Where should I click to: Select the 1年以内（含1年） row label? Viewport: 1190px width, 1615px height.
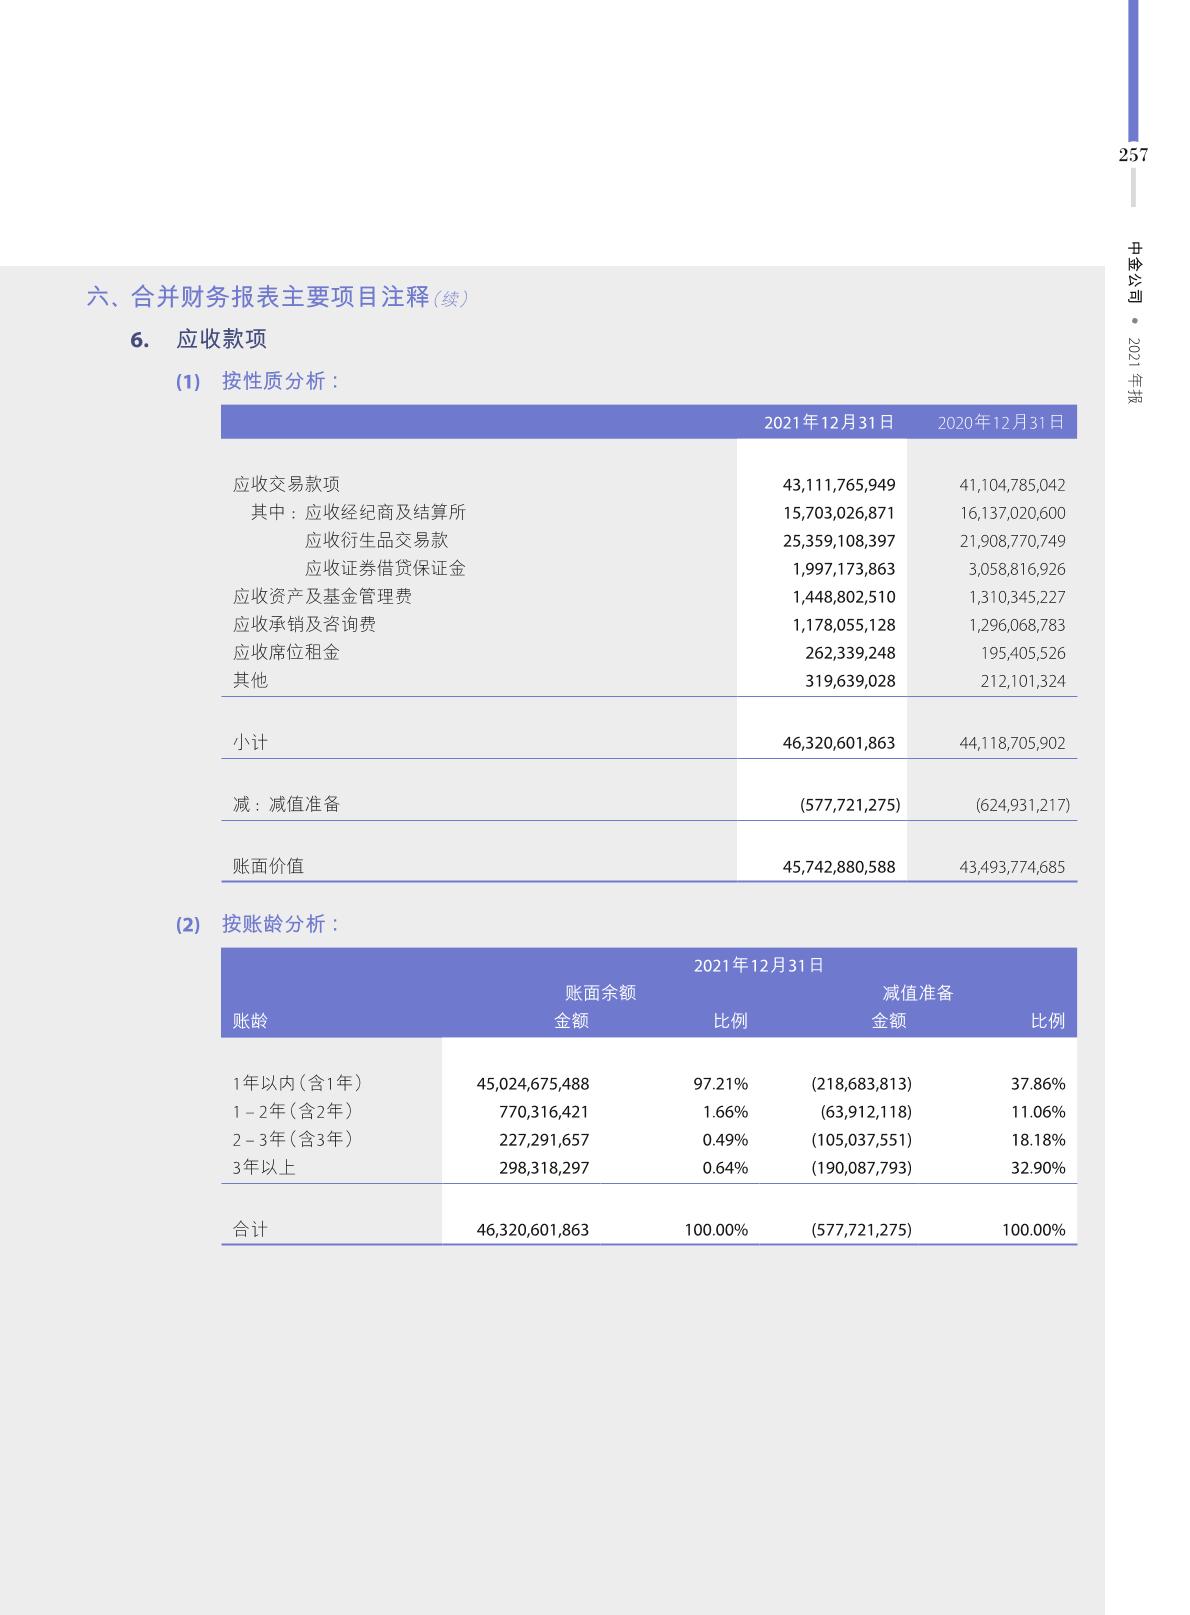click(297, 1083)
